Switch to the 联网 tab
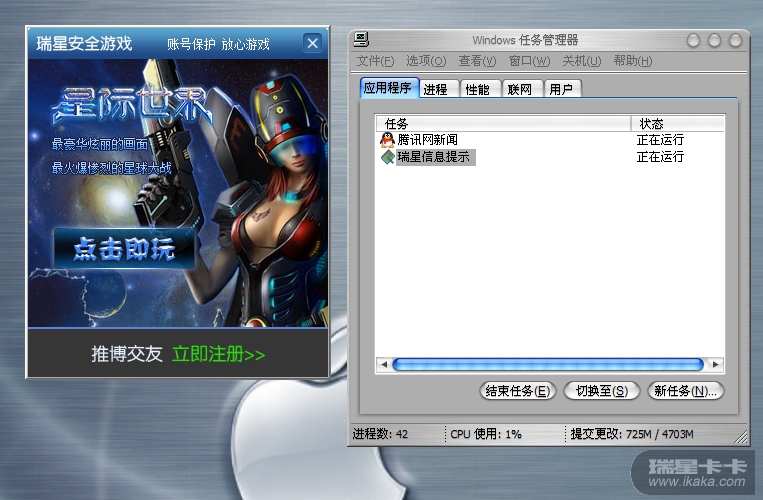 pyautogui.click(x=522, y=89)
